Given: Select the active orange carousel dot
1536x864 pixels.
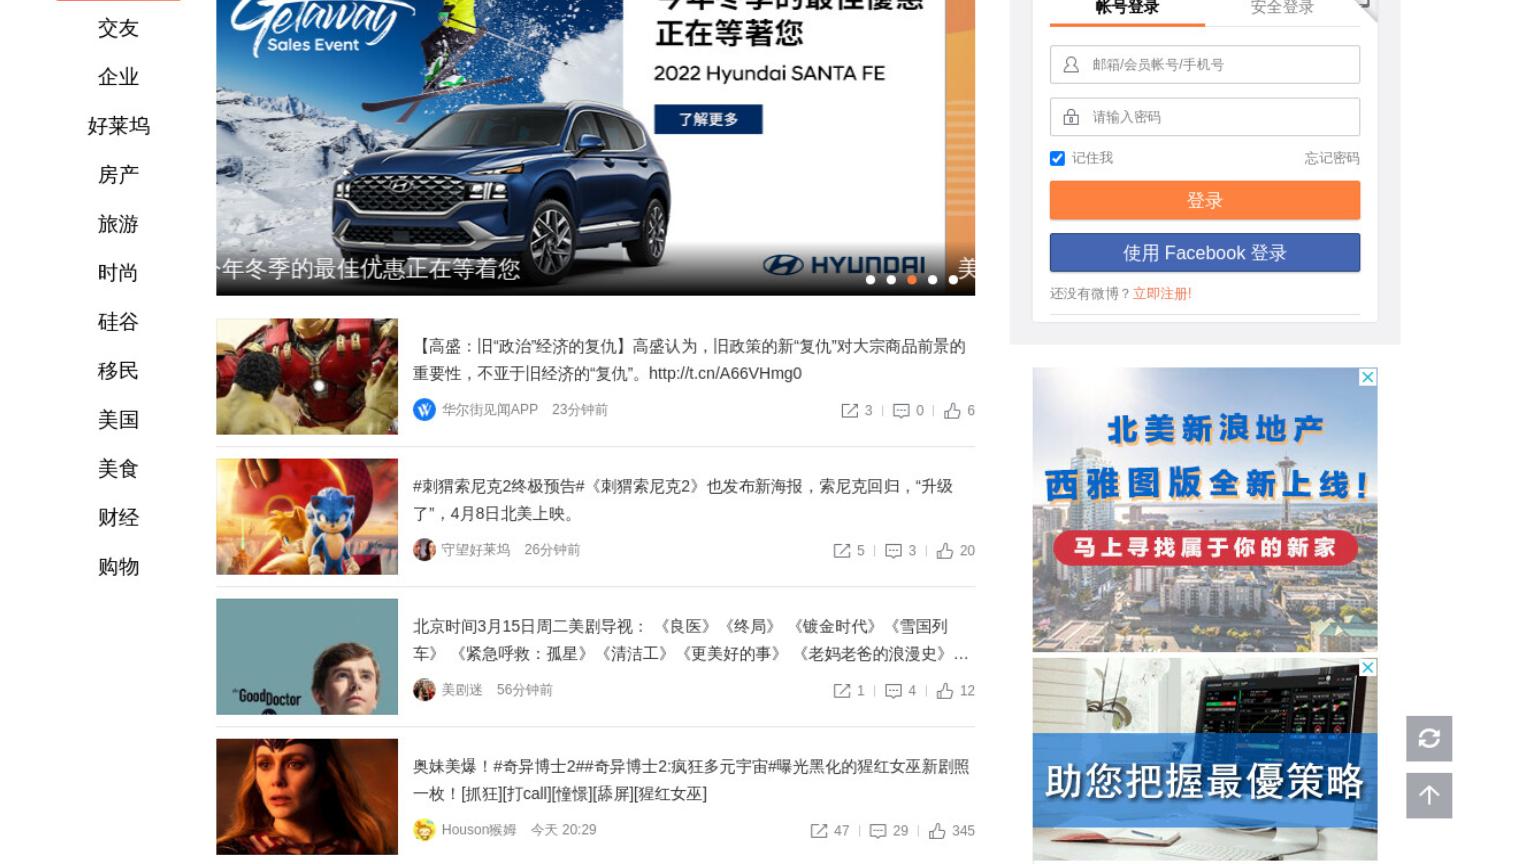Looking at the screenshot, I should [912, 280].
